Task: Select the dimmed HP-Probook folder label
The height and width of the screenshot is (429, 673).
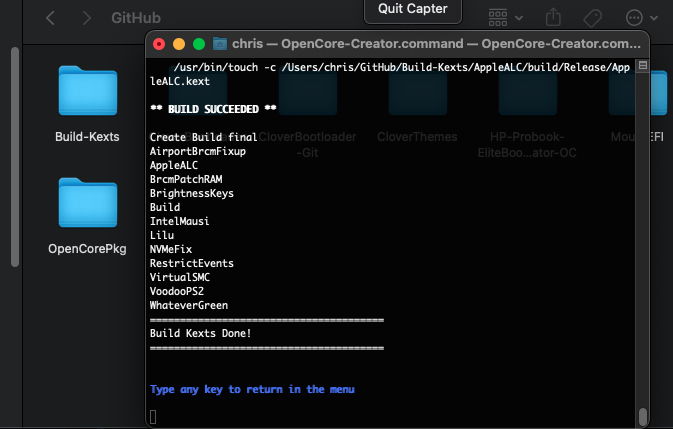Action: 527,145
